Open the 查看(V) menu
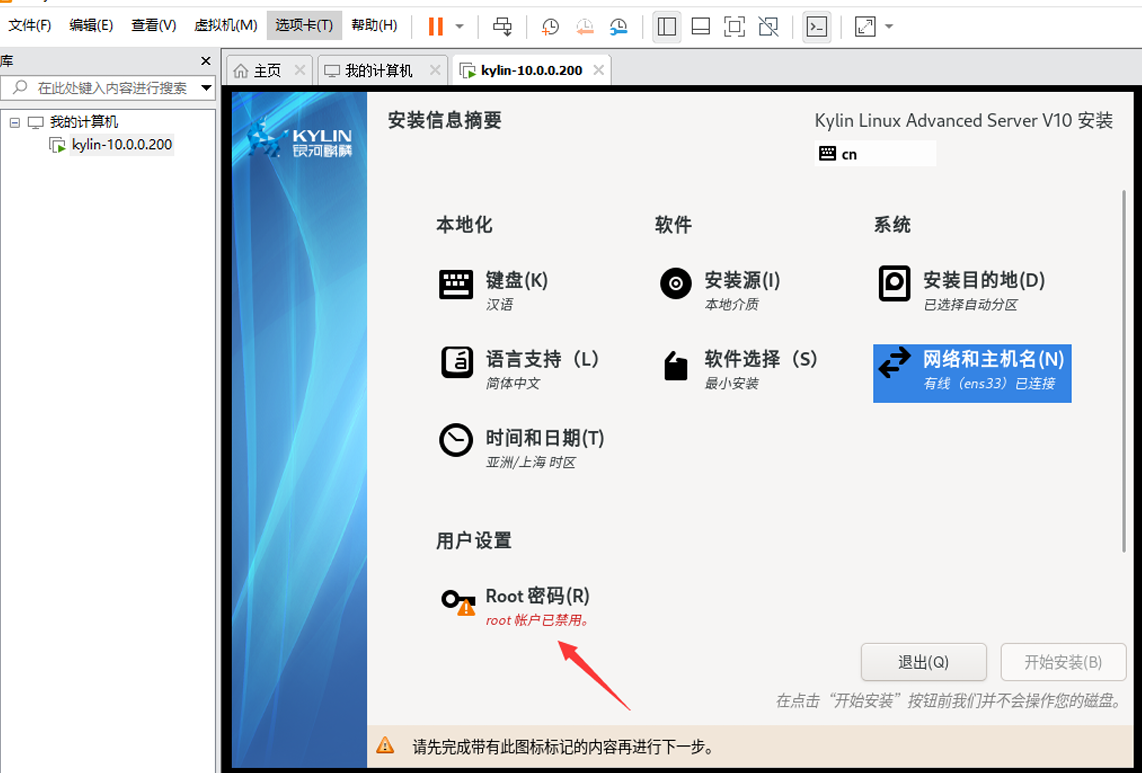The height and width of the screenshot is (773, 1142). pyautogui.click(x=154, y=25)
